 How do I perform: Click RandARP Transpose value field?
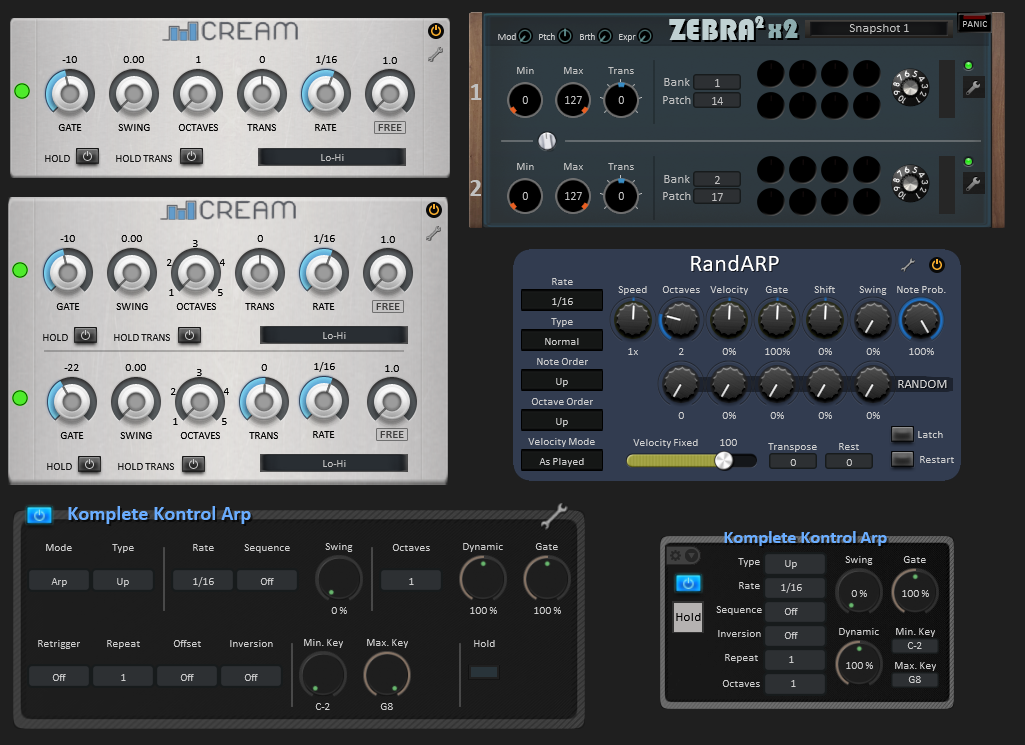click(793, 462)
